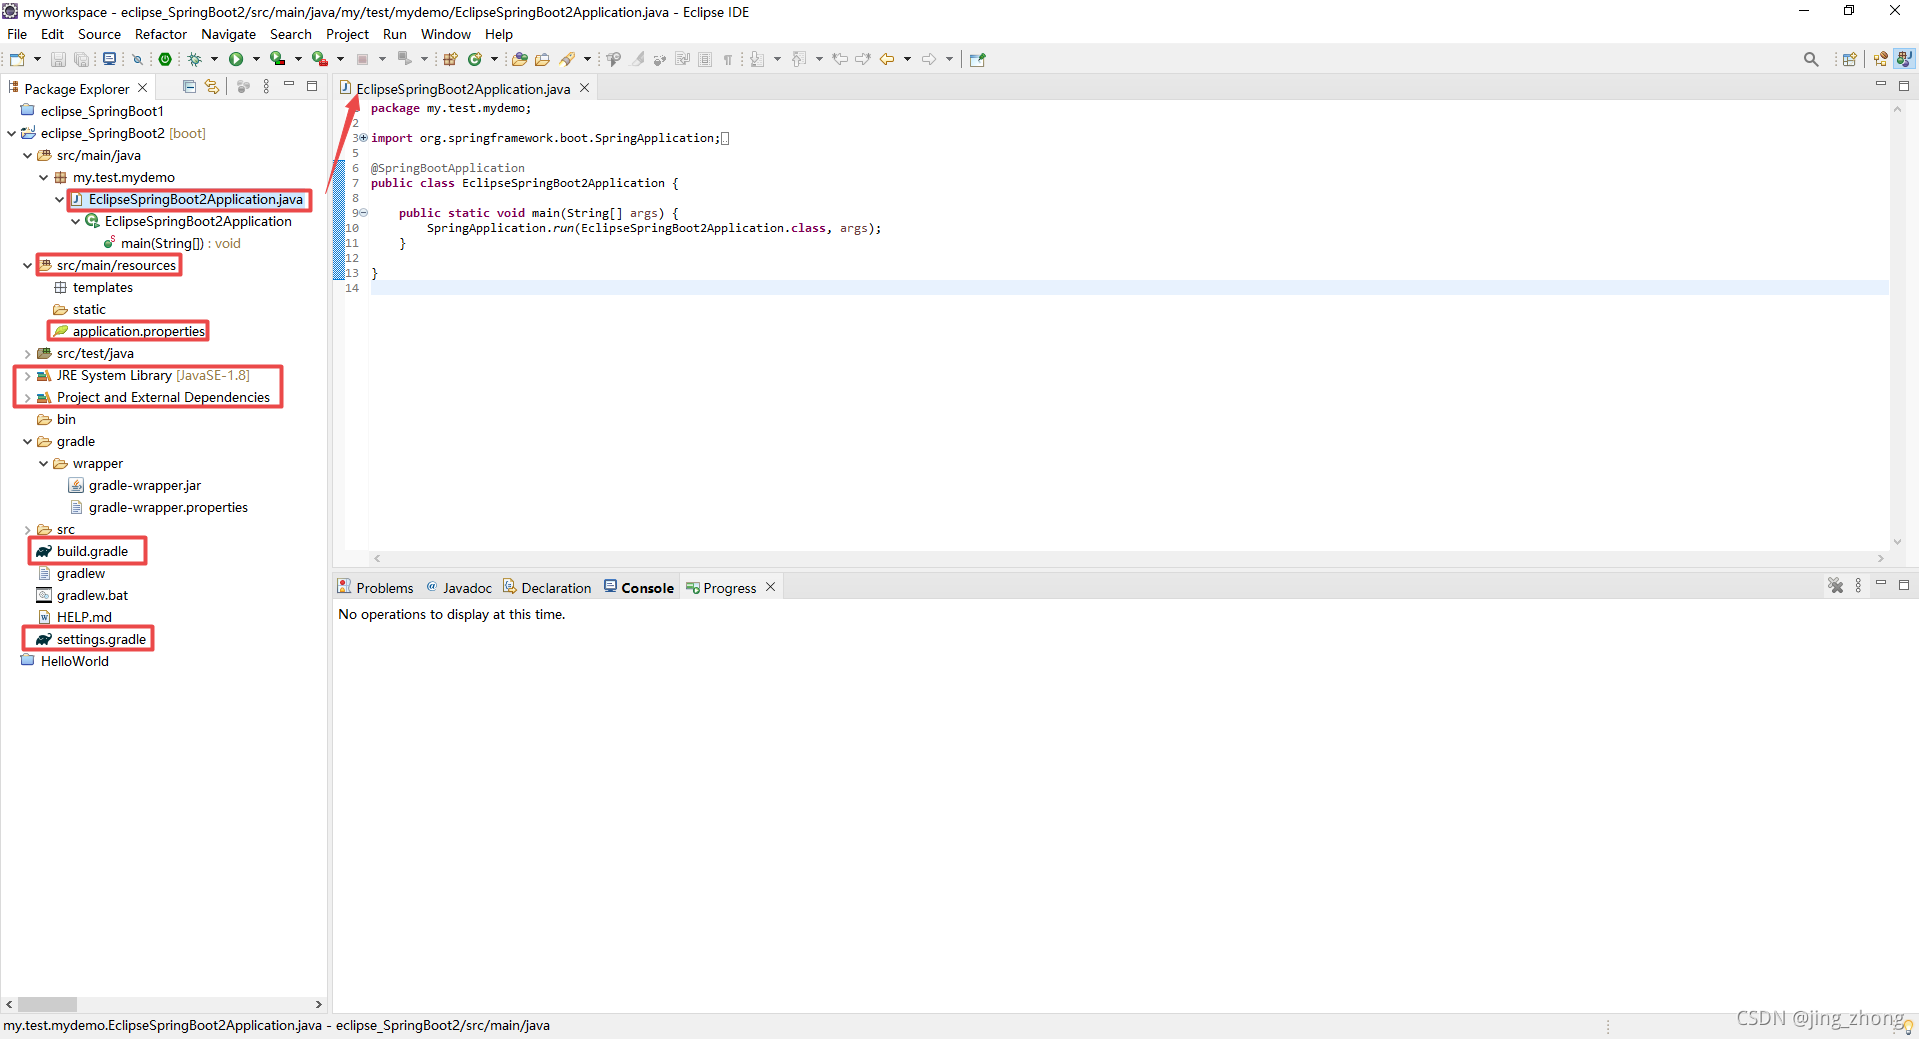
Task: Toggle Pin Editor button
Action: click(x=978, y=59)
